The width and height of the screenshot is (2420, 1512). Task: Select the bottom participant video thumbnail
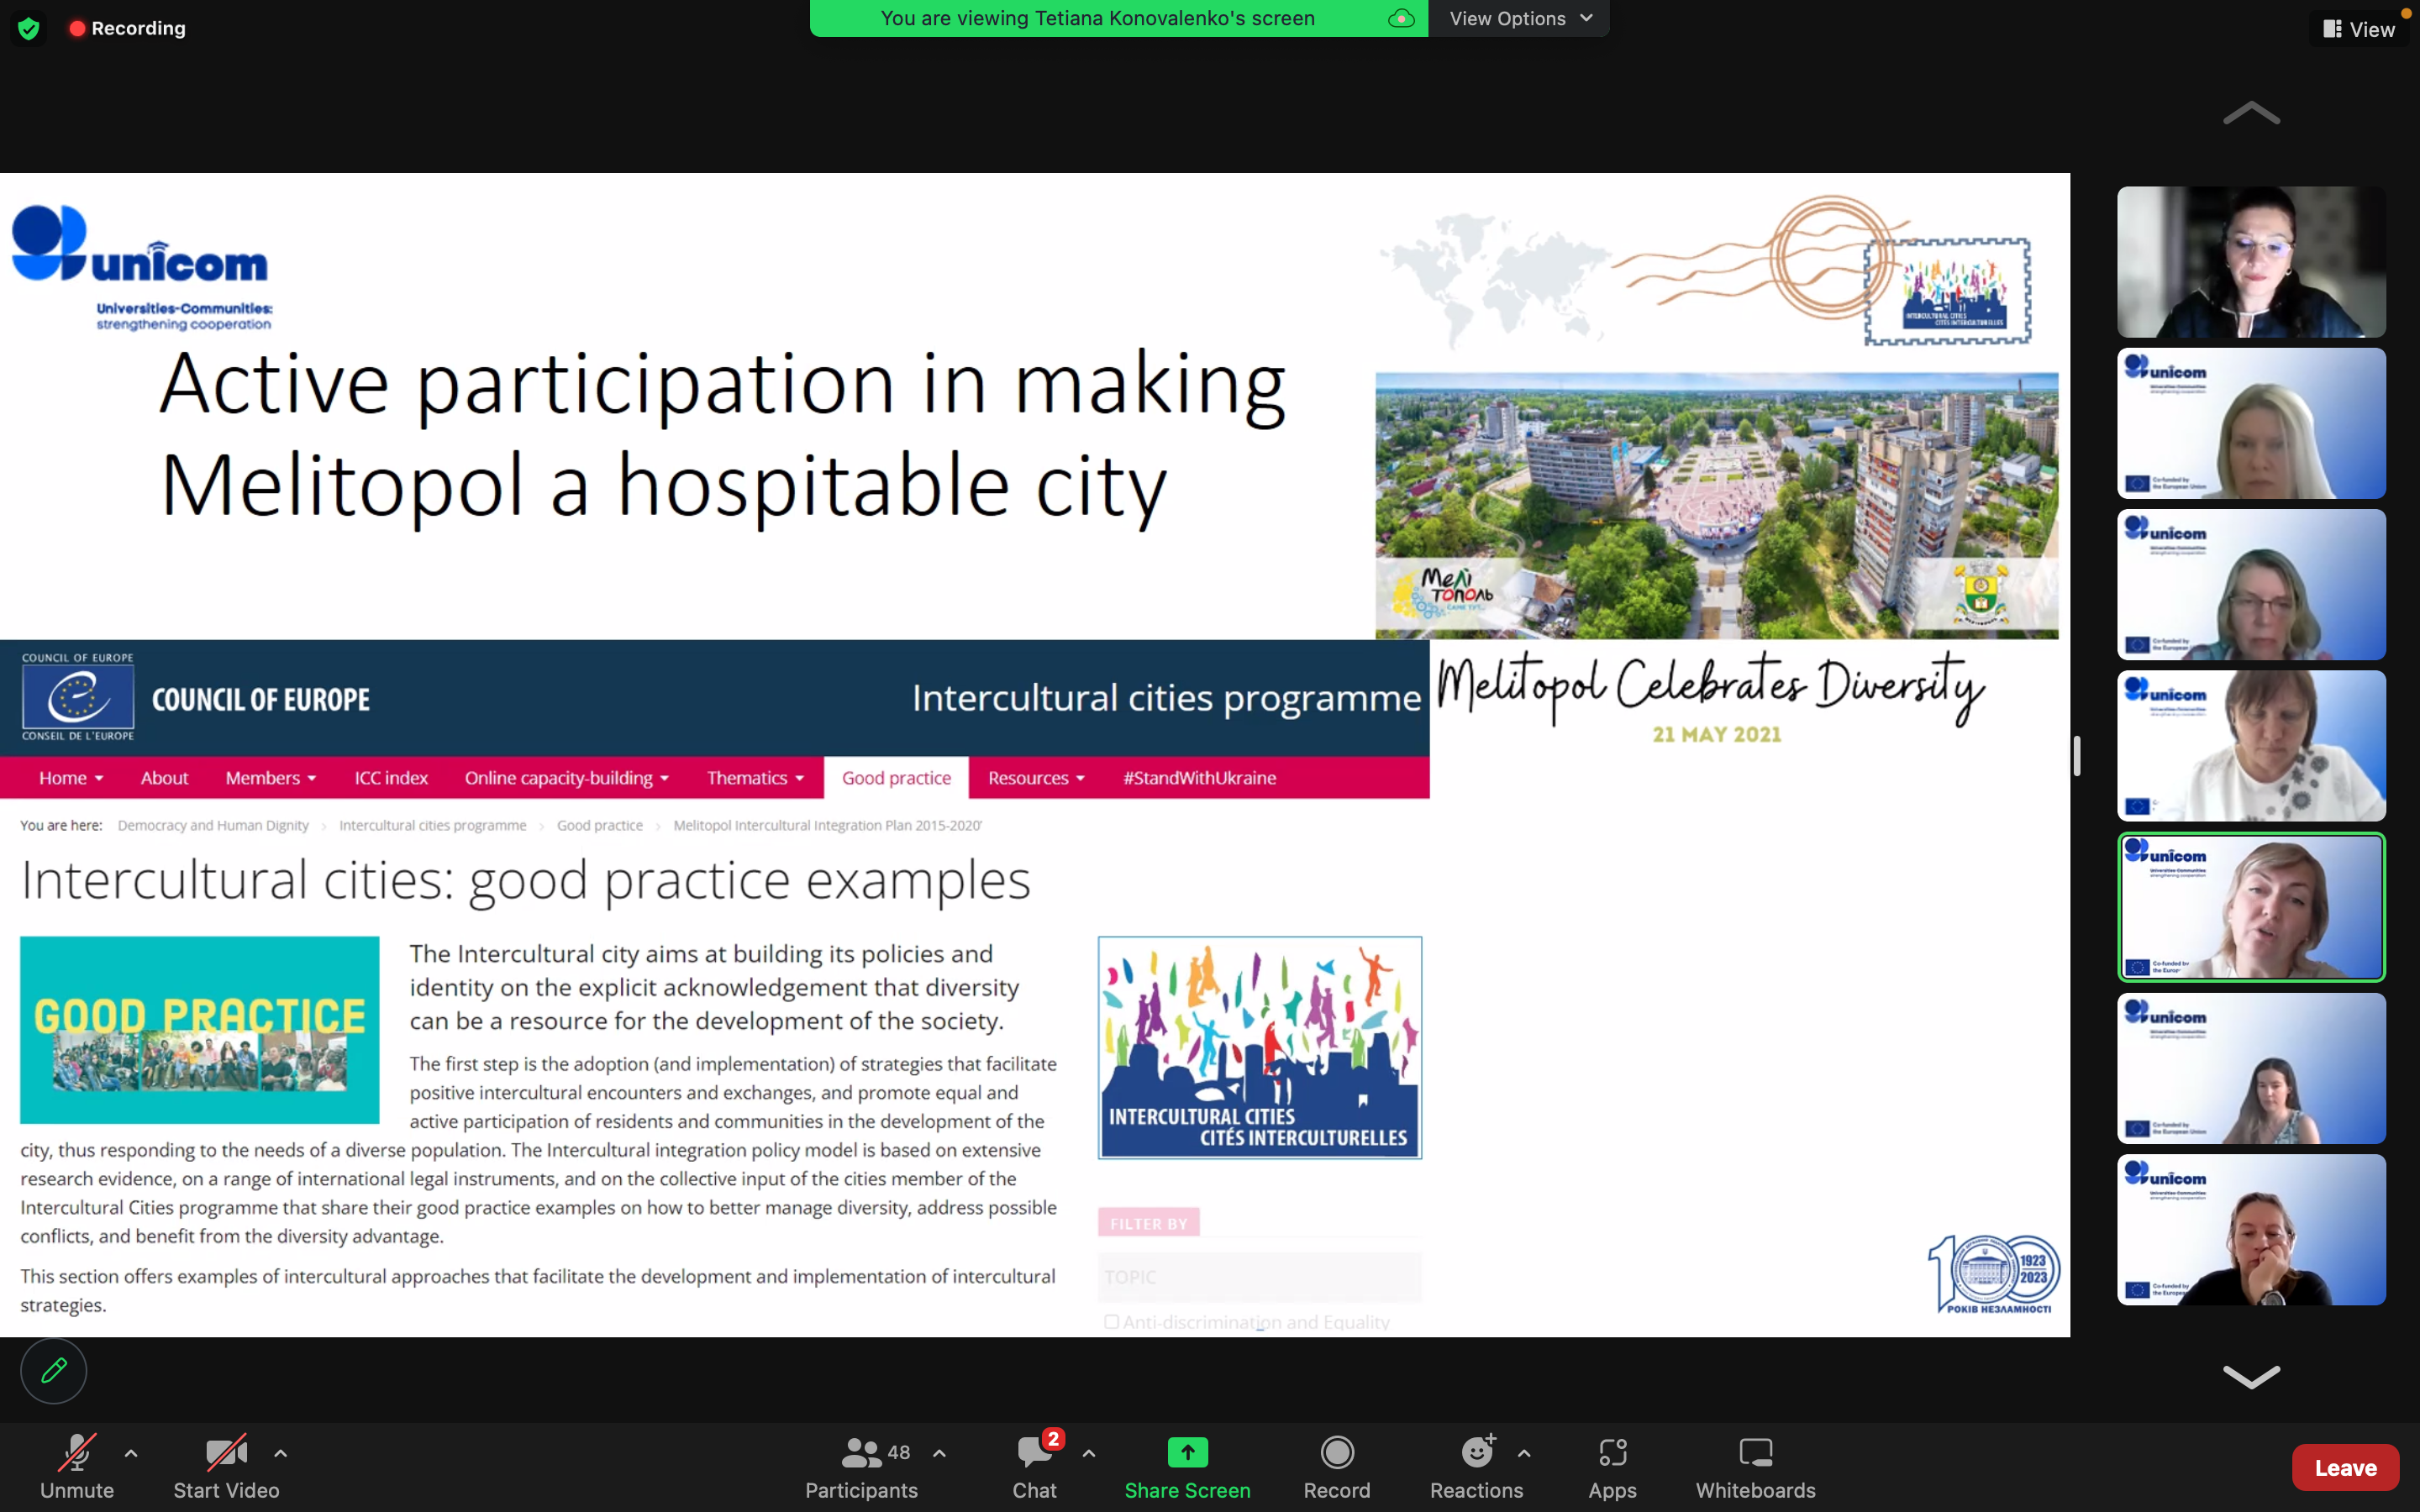coord(2251,1230)
